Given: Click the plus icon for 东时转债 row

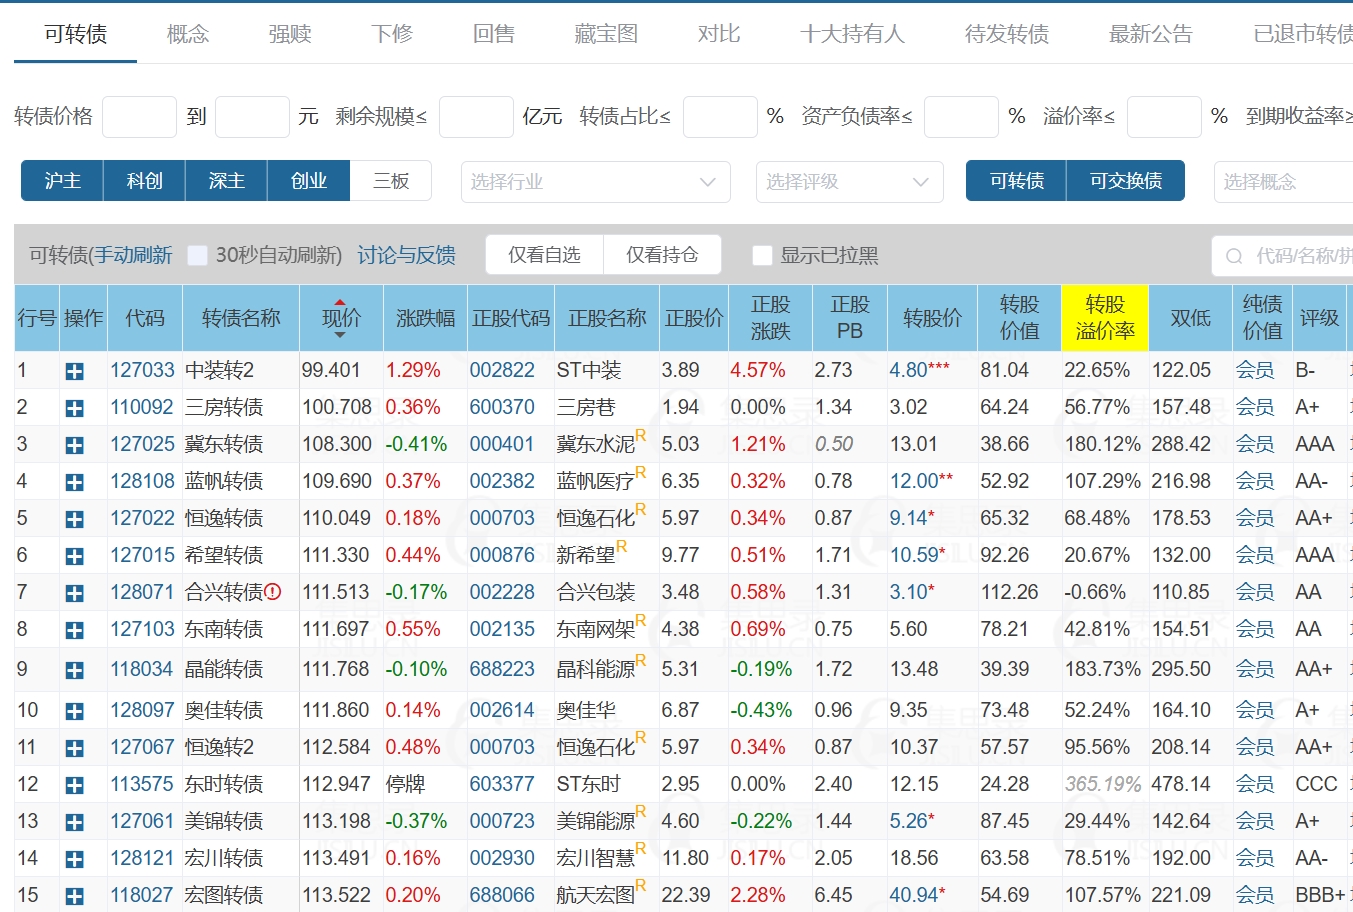Looking at the screenshot, I should [74, 785].
